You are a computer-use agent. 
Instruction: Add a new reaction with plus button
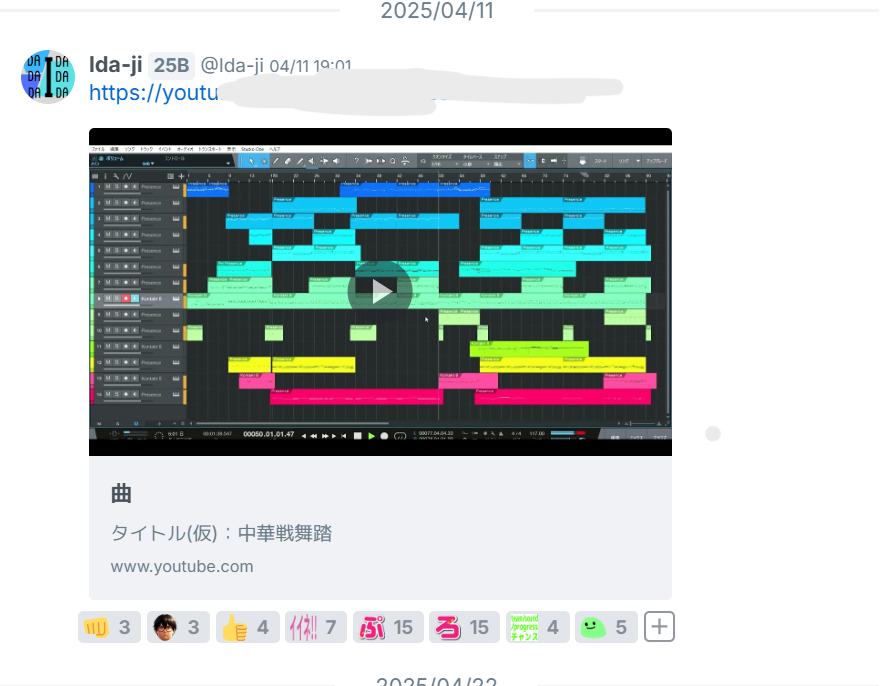coord(659,627)
